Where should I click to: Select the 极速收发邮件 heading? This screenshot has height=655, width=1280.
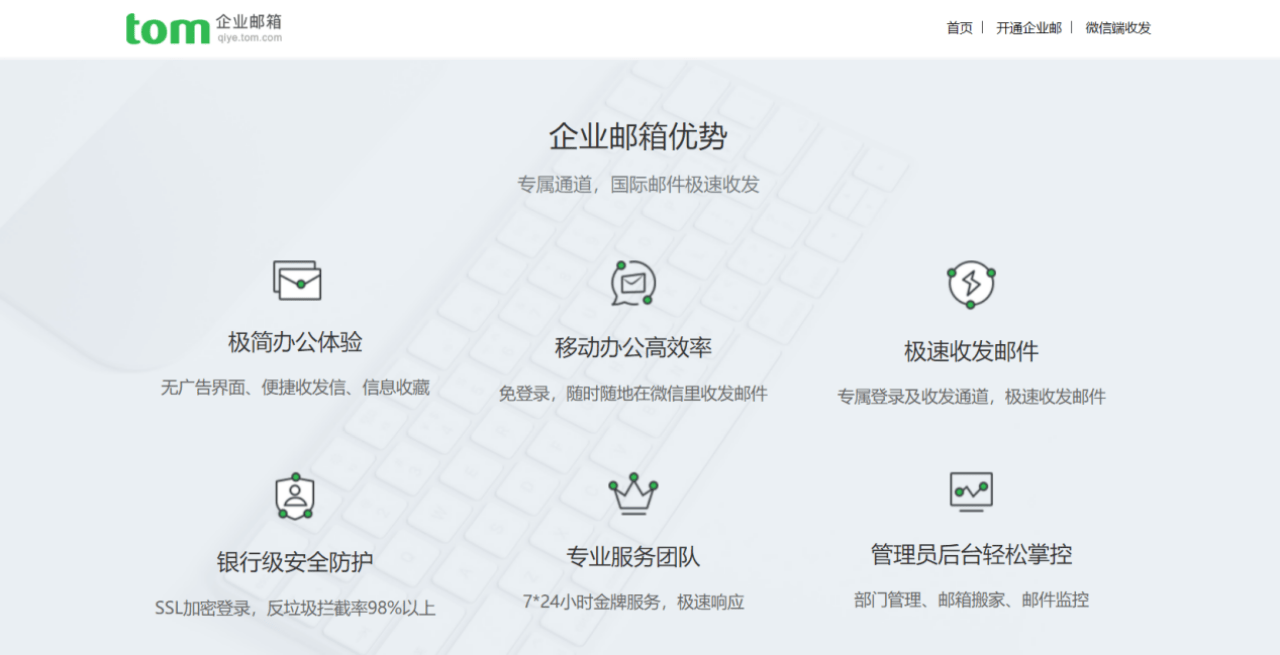click(x=971, y=351)
